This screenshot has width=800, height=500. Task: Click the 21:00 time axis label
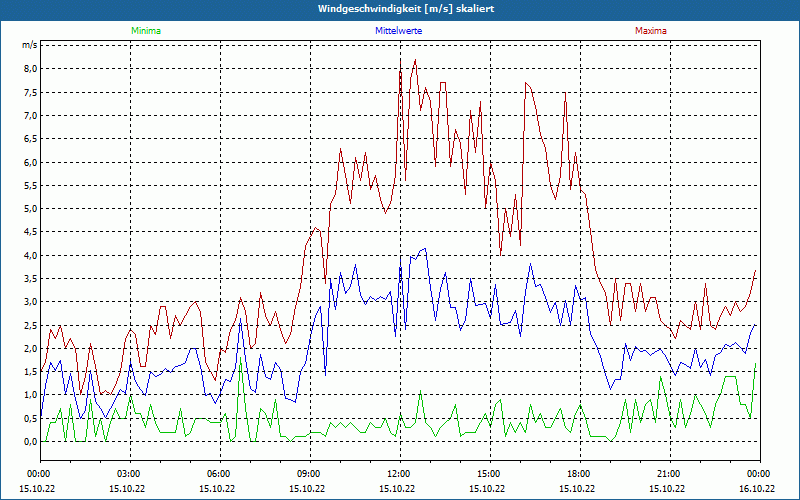[x=669, y=474]
